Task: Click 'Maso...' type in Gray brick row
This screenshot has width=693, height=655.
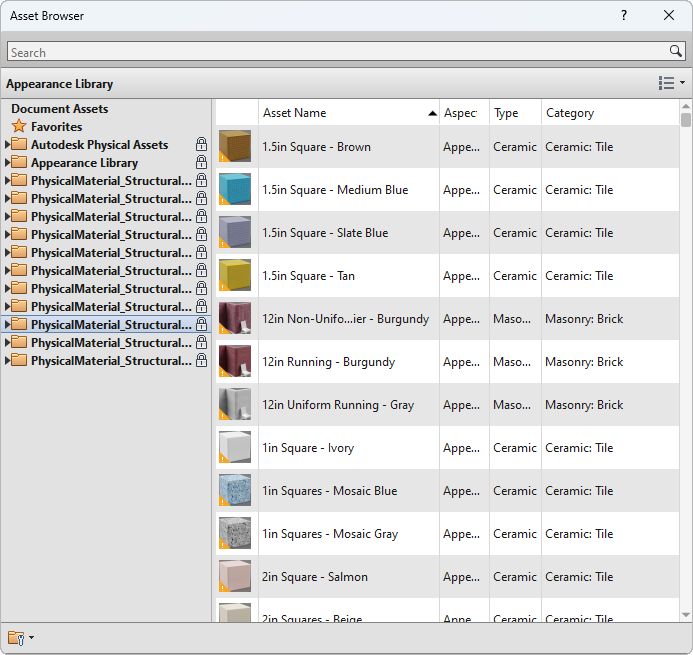Action: pyautogui.click(x=512, y=404)
